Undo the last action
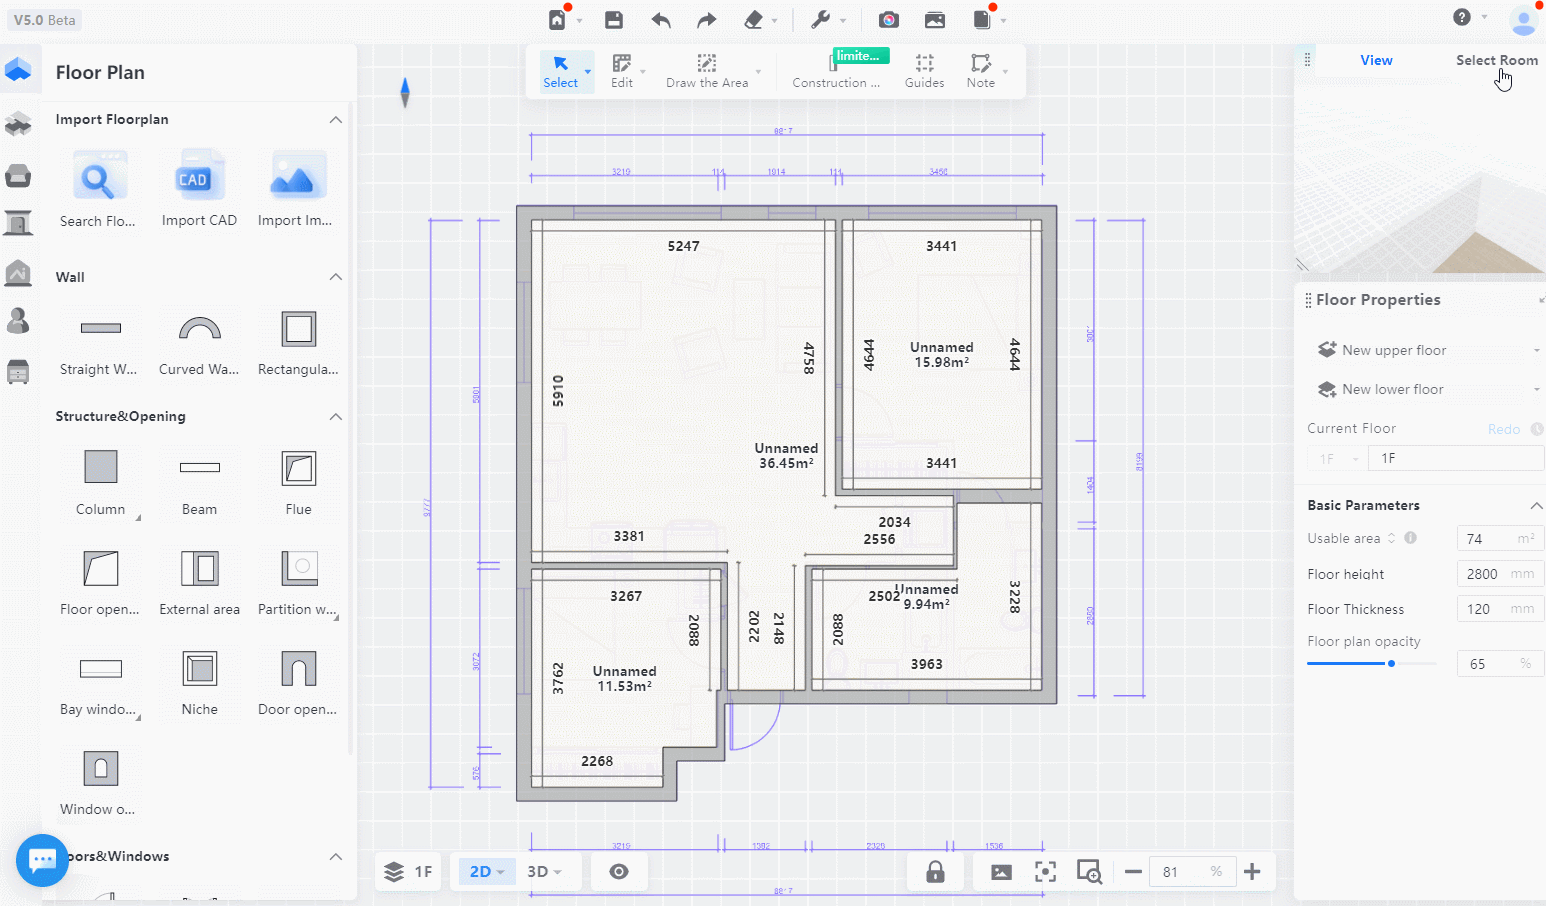Screen dimensions: 1546x906 [661, 20]
